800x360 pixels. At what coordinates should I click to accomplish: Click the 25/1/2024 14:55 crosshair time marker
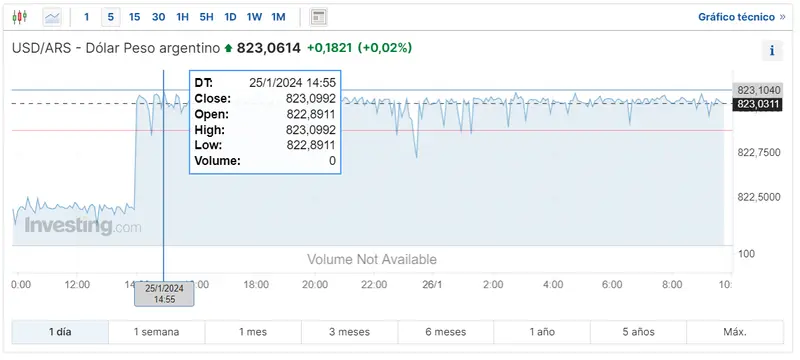coord(164,294)
